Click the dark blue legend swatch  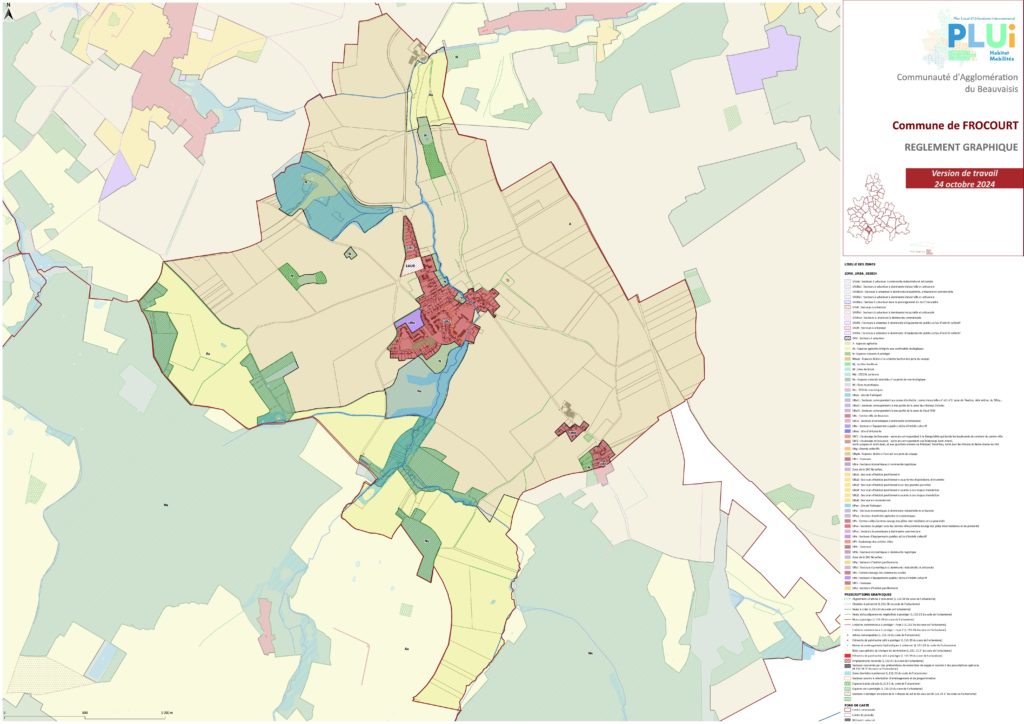coord(847,432)
